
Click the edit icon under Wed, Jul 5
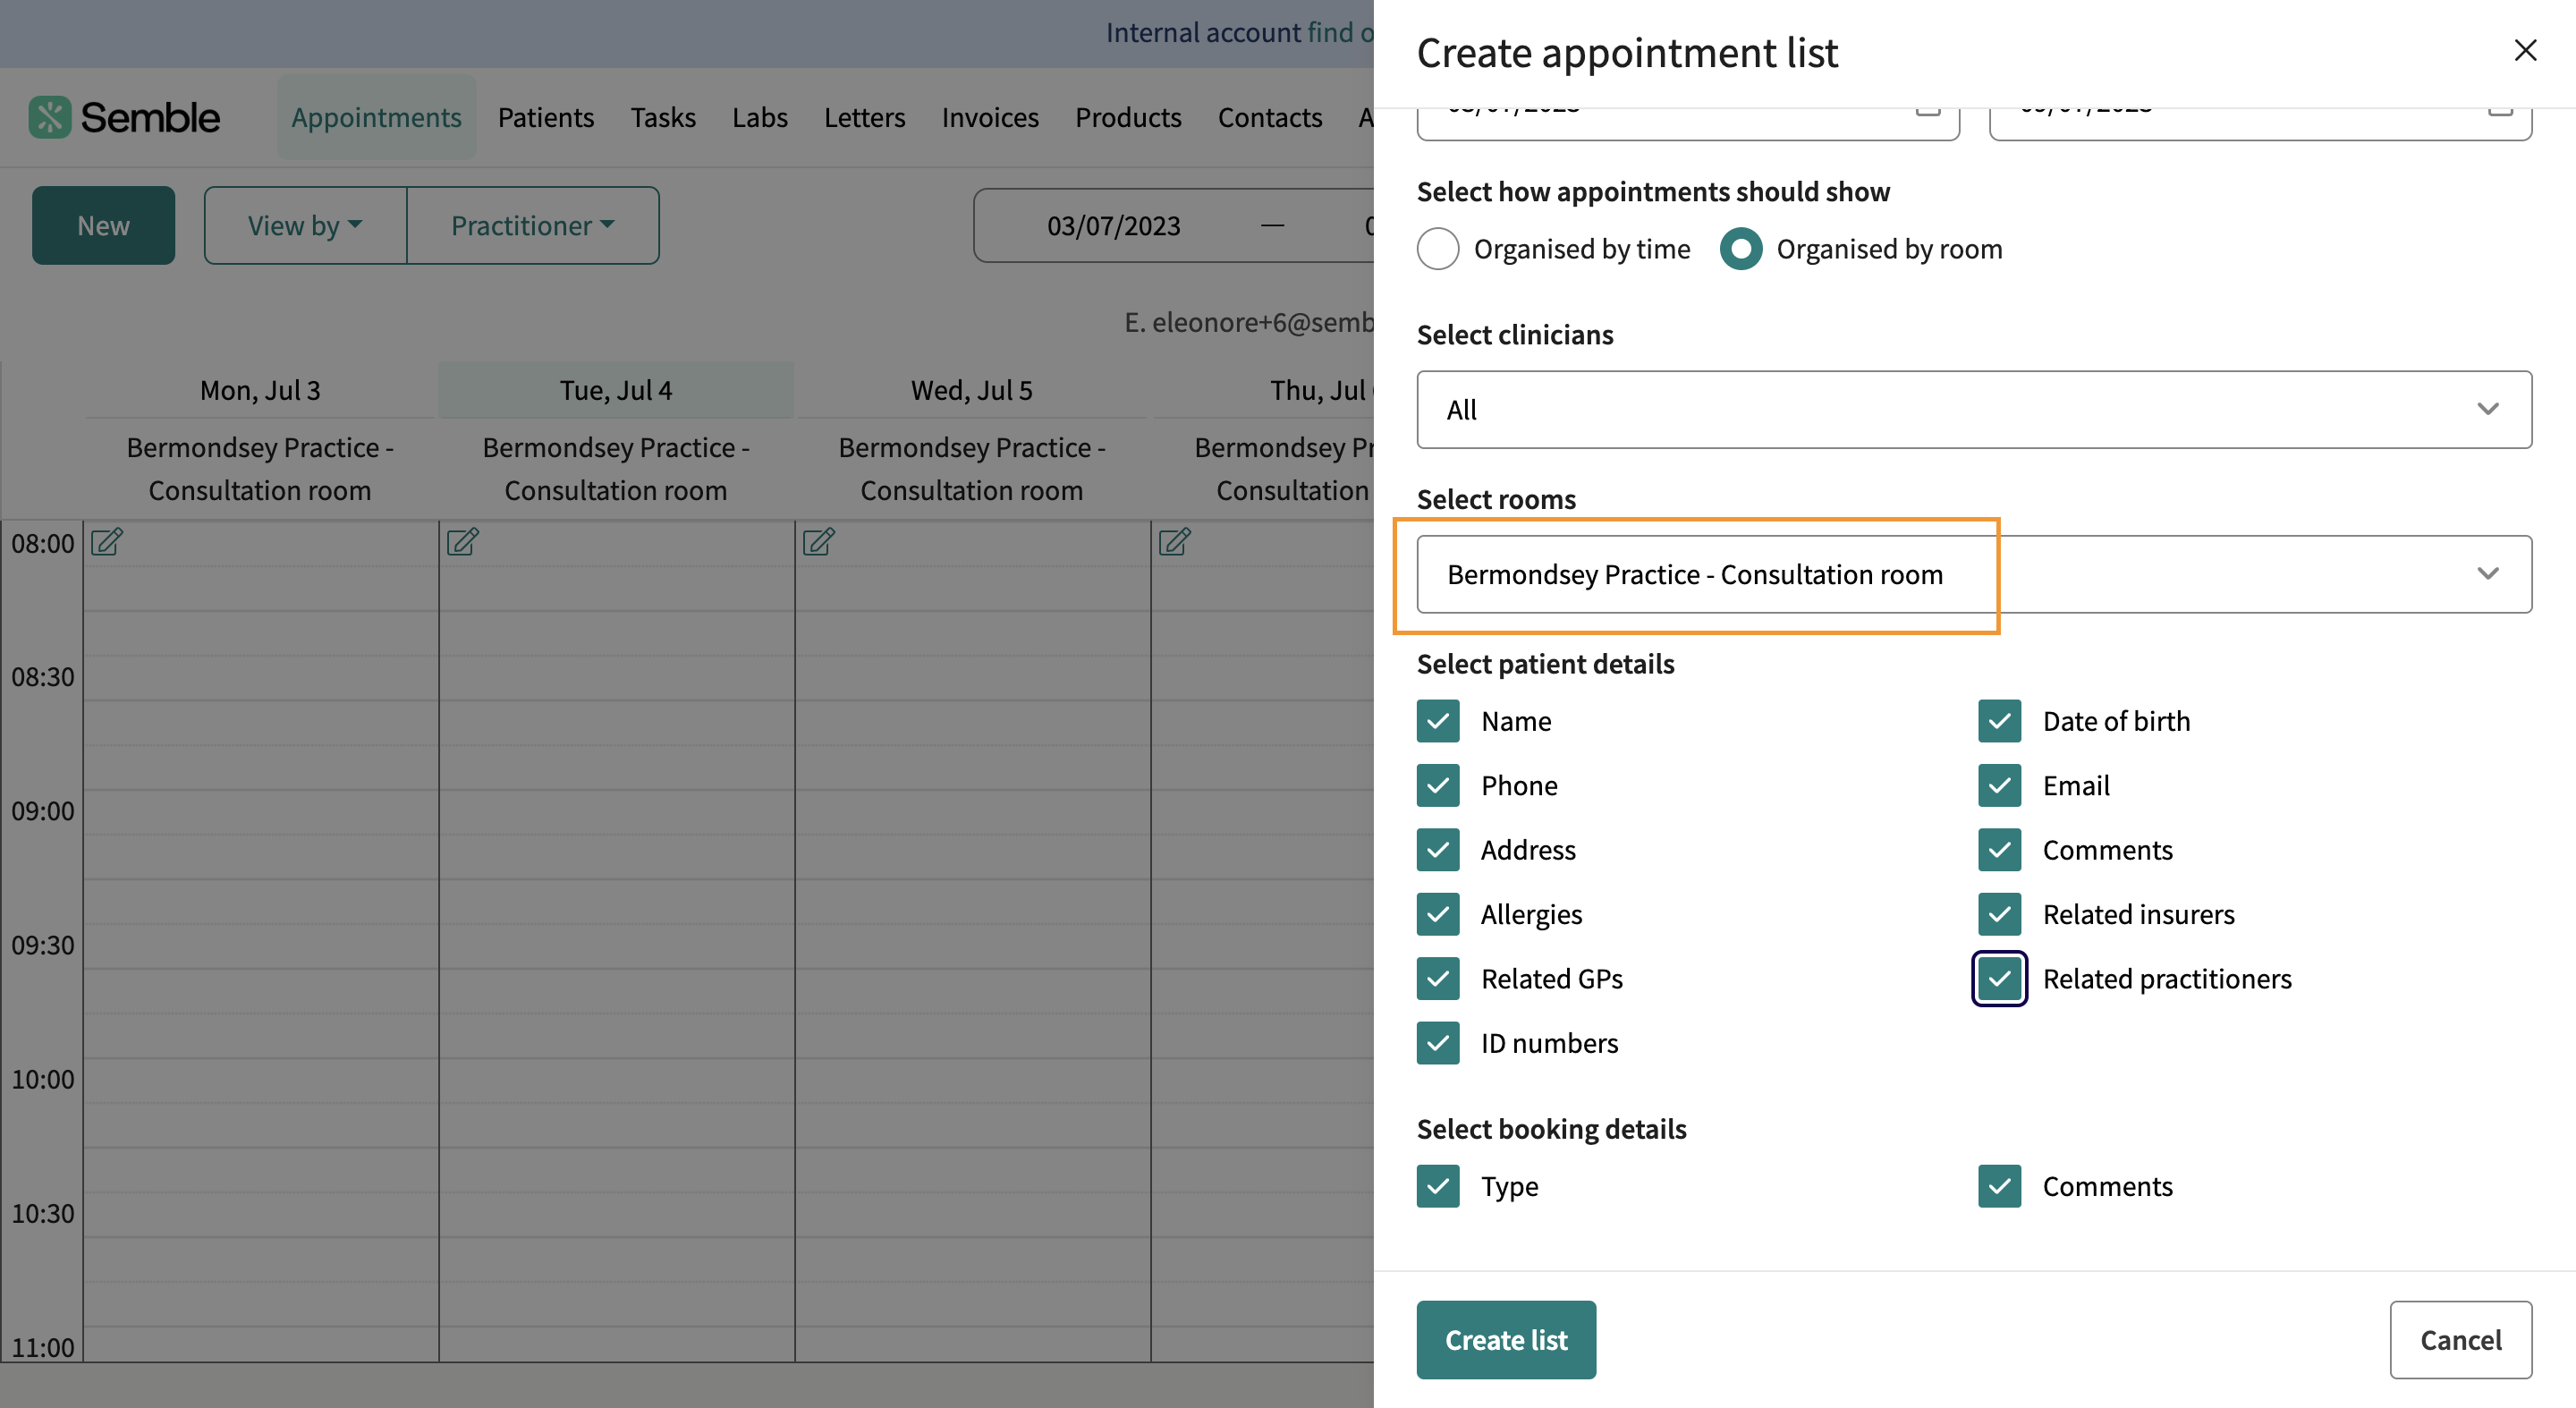tap(819, 542)
